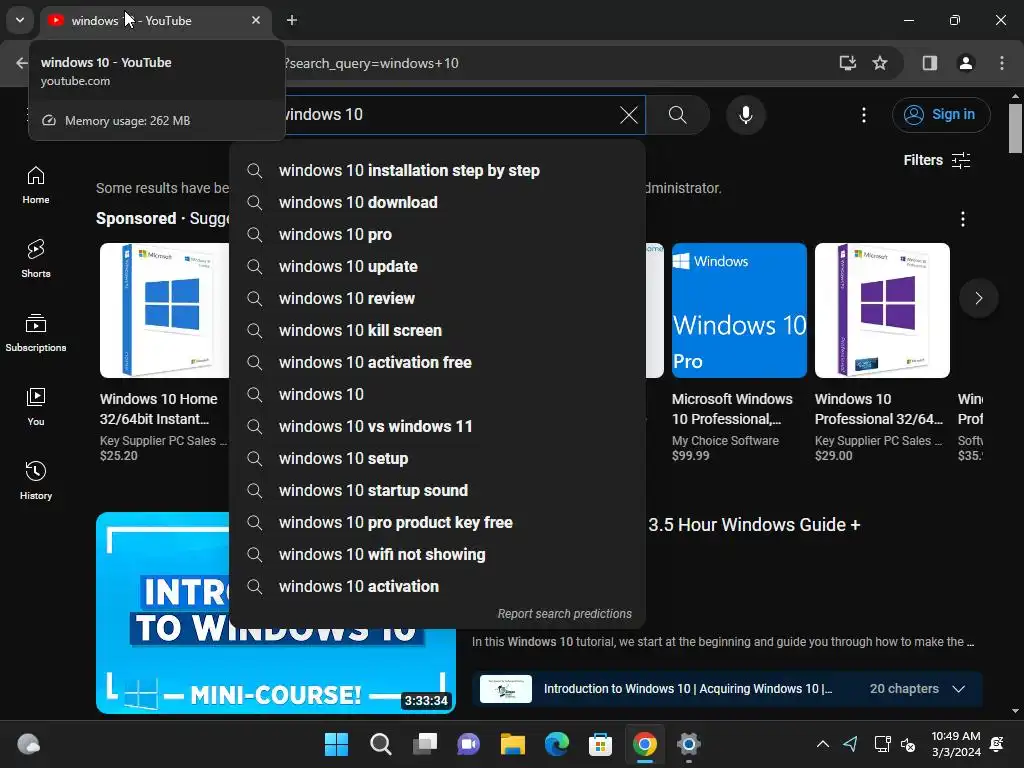Launch Microsoft Edge from taskbar
This screenshot has height=768, width=1024.
[556, 744]
